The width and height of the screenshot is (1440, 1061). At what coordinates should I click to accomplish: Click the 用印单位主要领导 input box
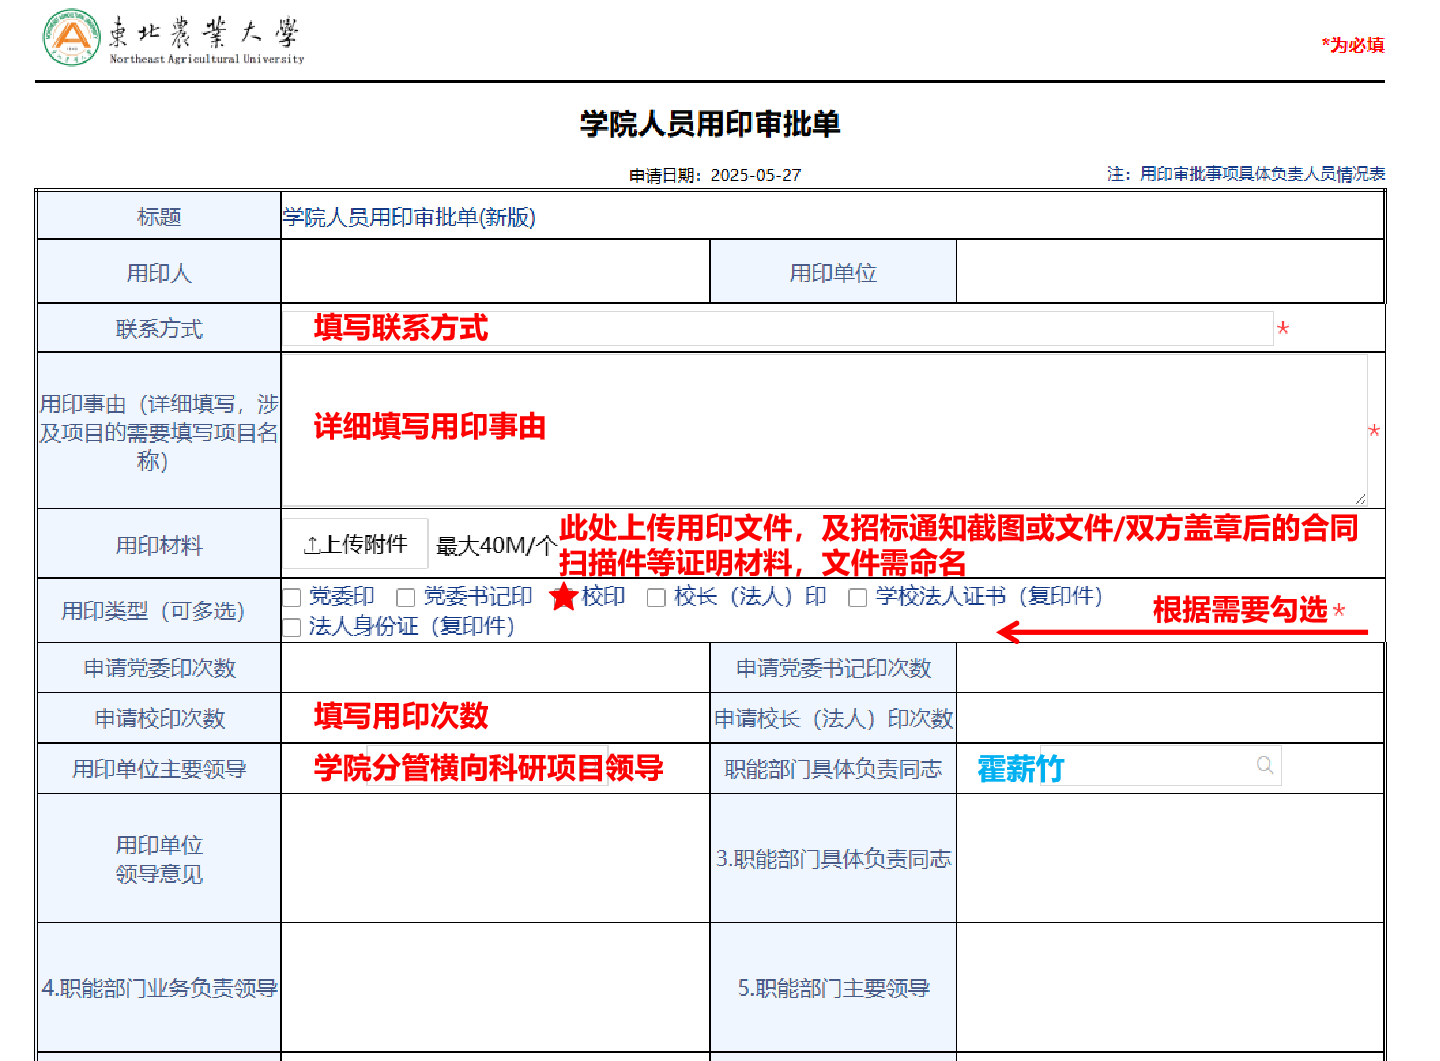point(487,768)
